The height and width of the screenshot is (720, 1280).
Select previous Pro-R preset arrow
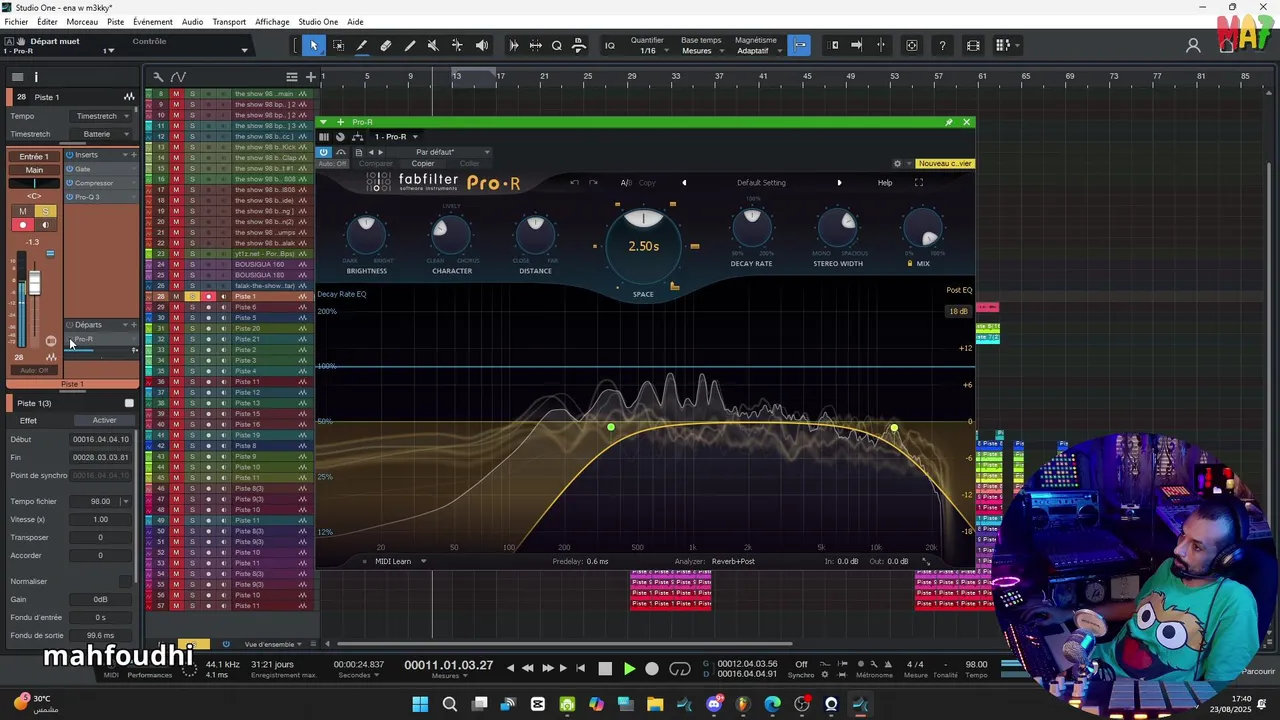684,182
